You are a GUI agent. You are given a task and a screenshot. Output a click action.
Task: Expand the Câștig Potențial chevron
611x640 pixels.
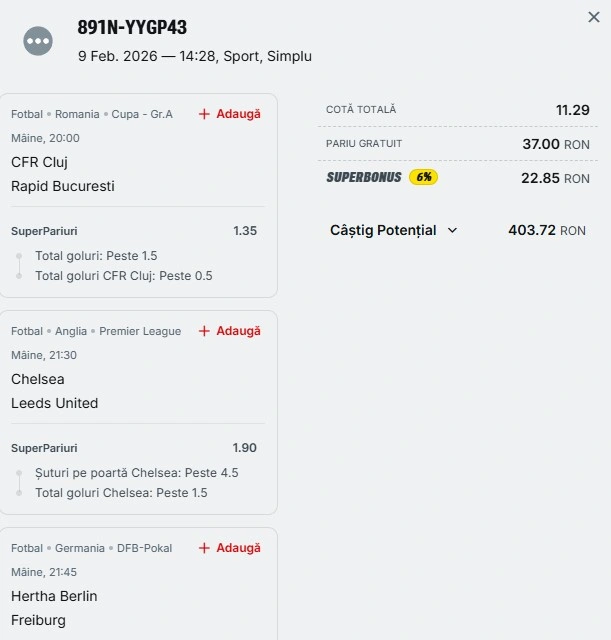click(x=452, y=230)
